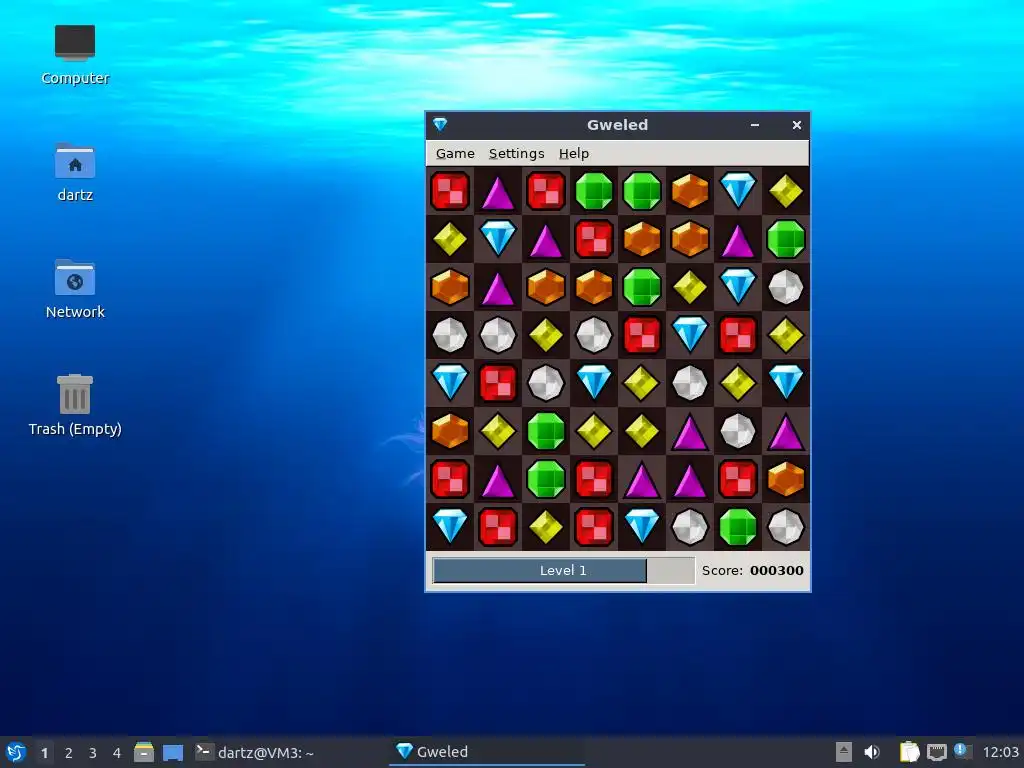Click the 12:03 clock

tap(1000, 752)
